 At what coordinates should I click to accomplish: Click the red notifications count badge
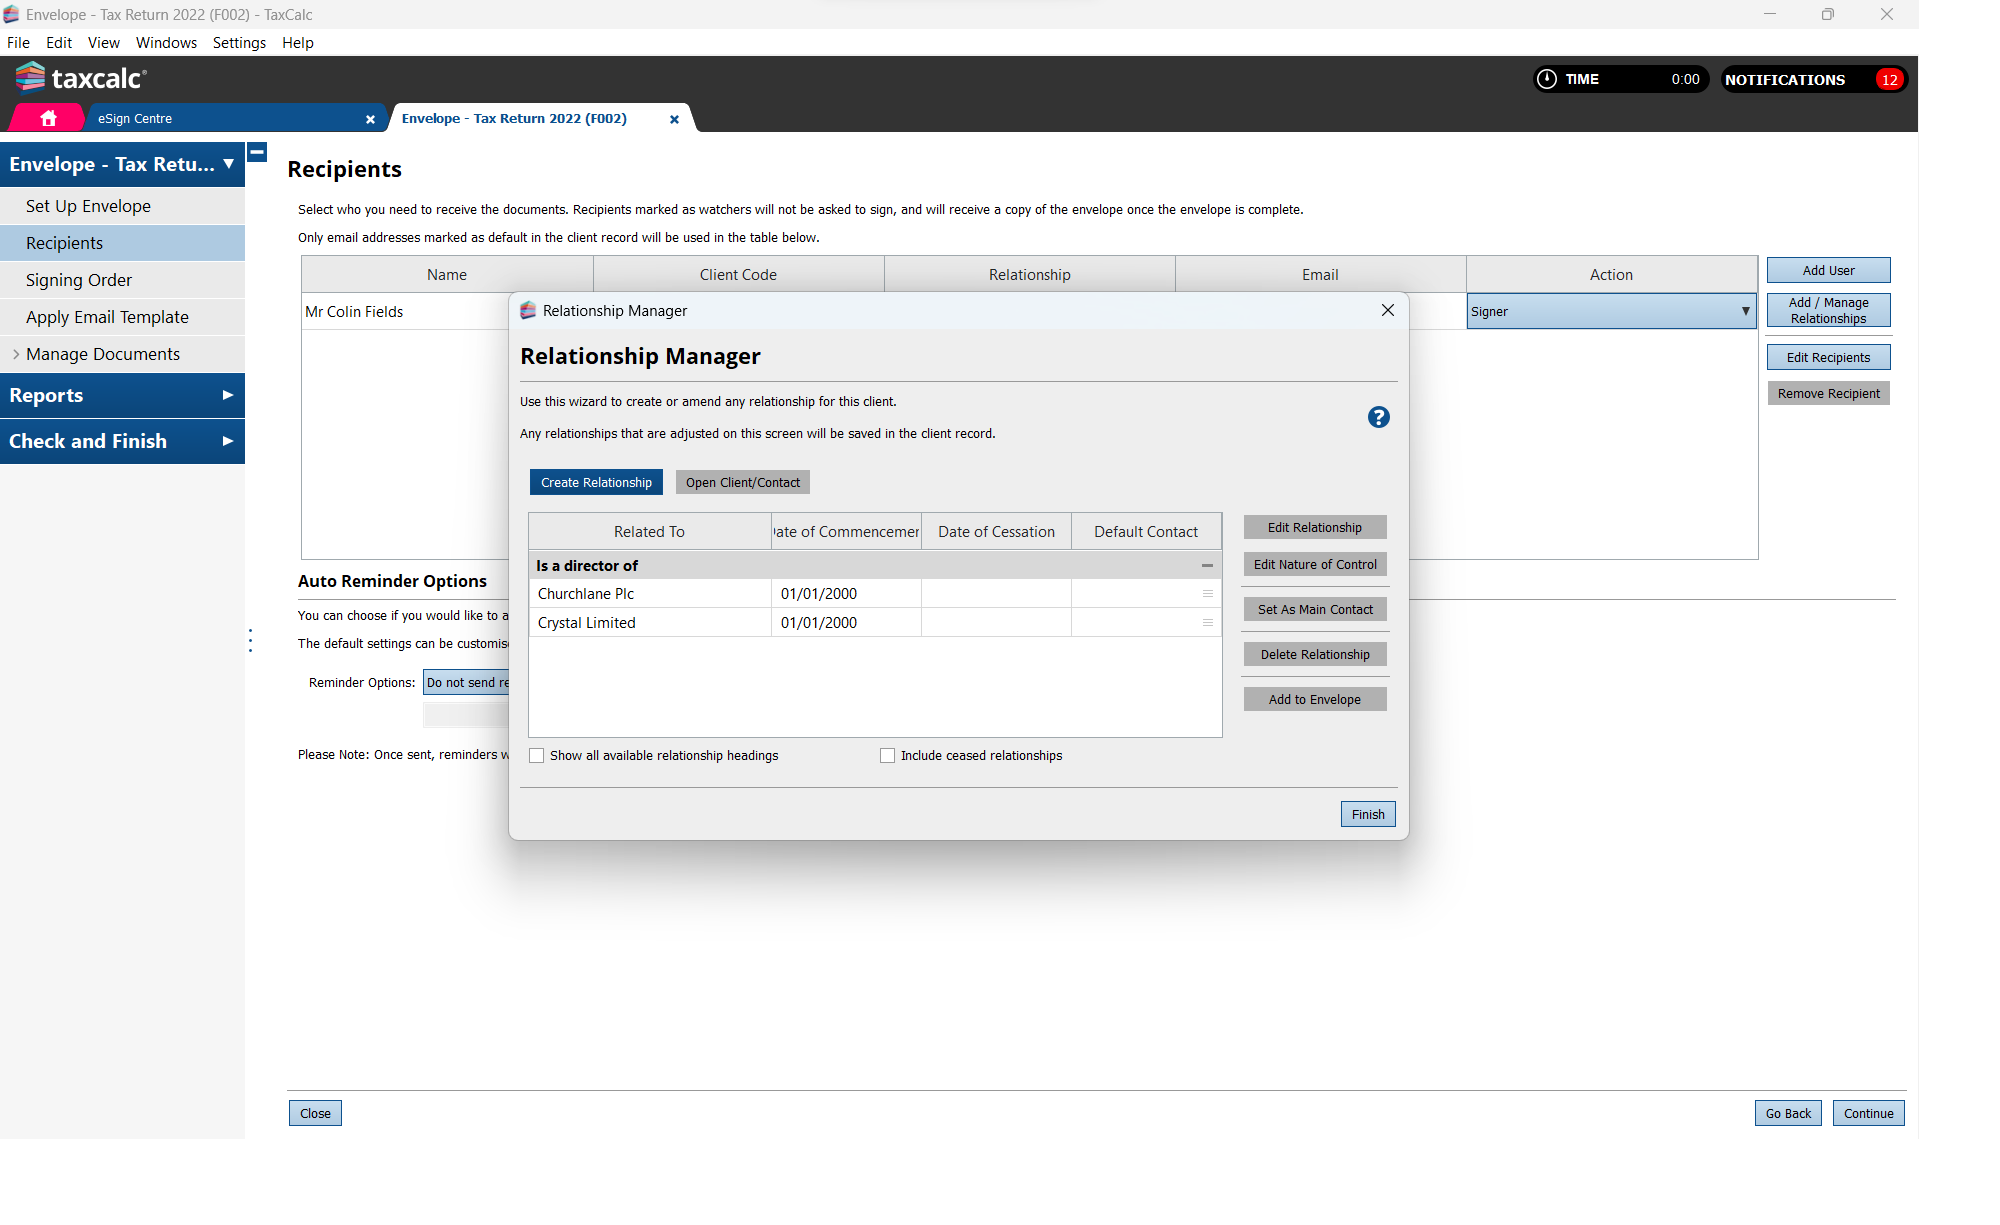point(1889,80)
